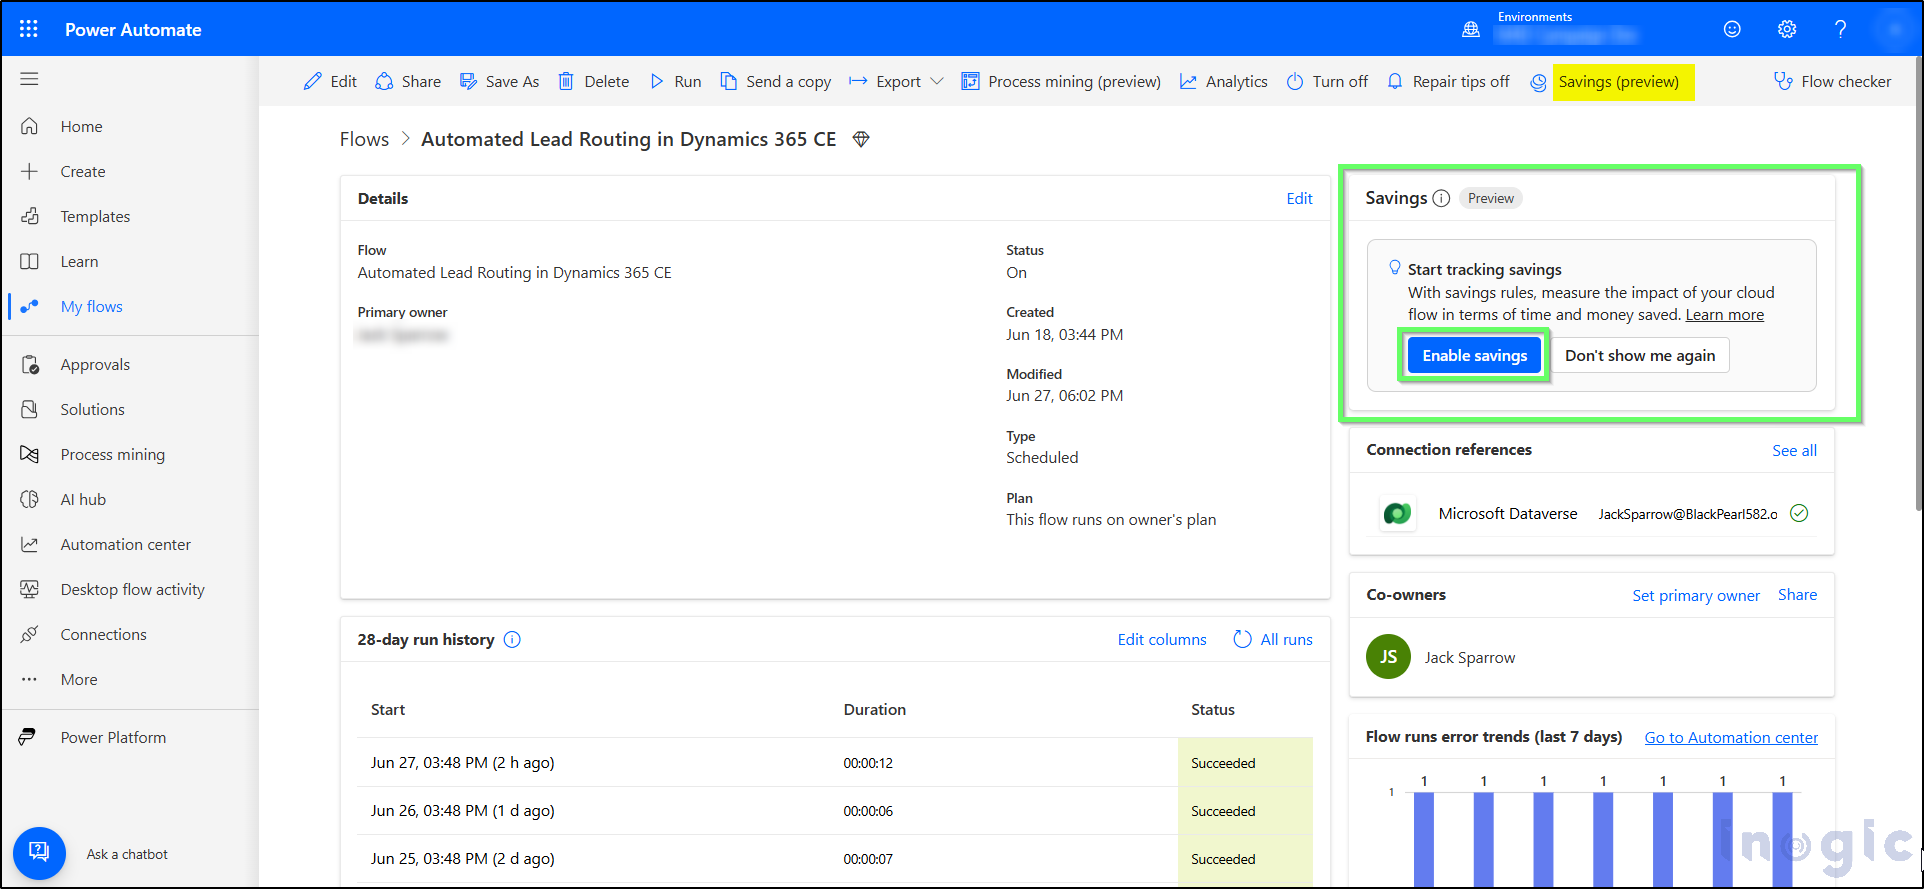Click the Analytics chart icon
Viewport: 1924px width, 889px height.
pyautogui.click(x=1188, y=81)
